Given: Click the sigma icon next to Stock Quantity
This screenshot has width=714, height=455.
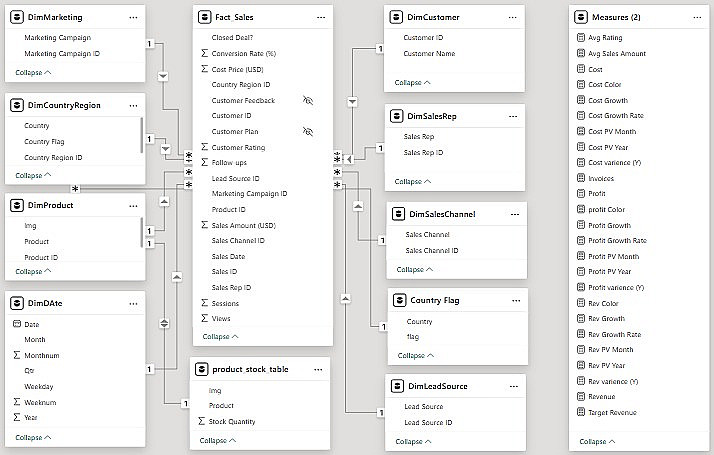Looking at the screenshot, I should 203,421.
